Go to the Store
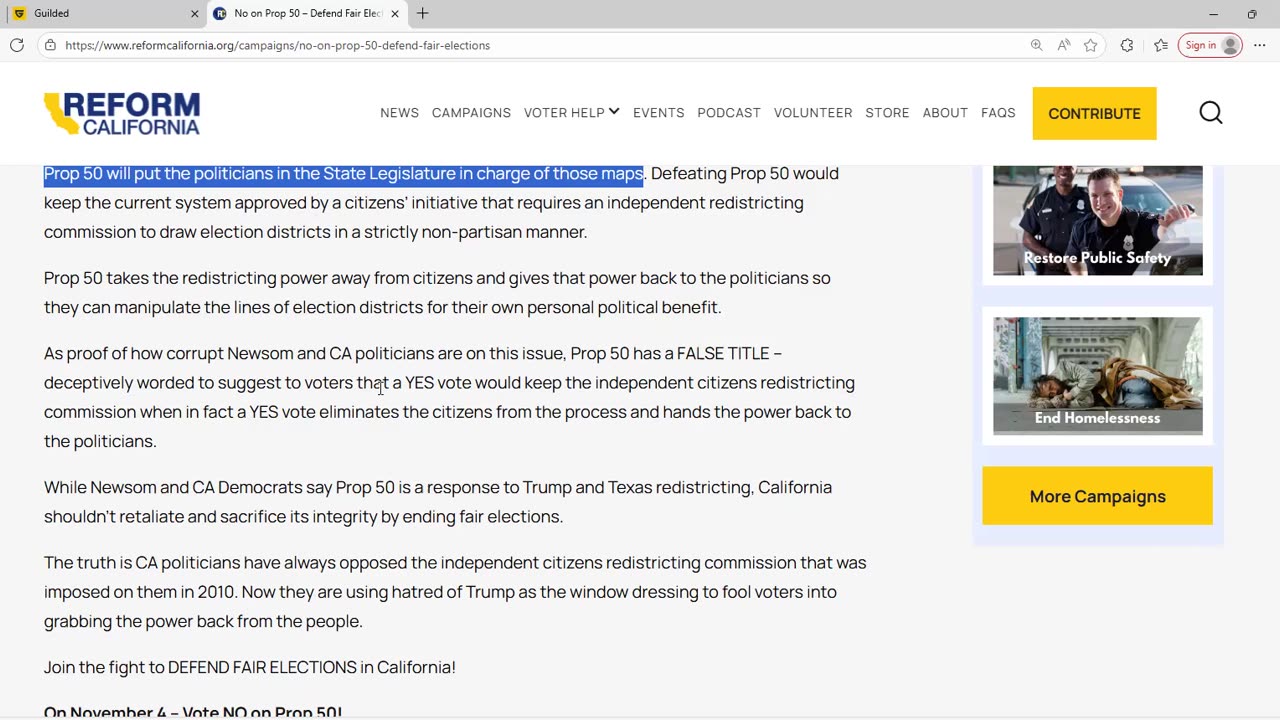 click(x=887, y=113)
